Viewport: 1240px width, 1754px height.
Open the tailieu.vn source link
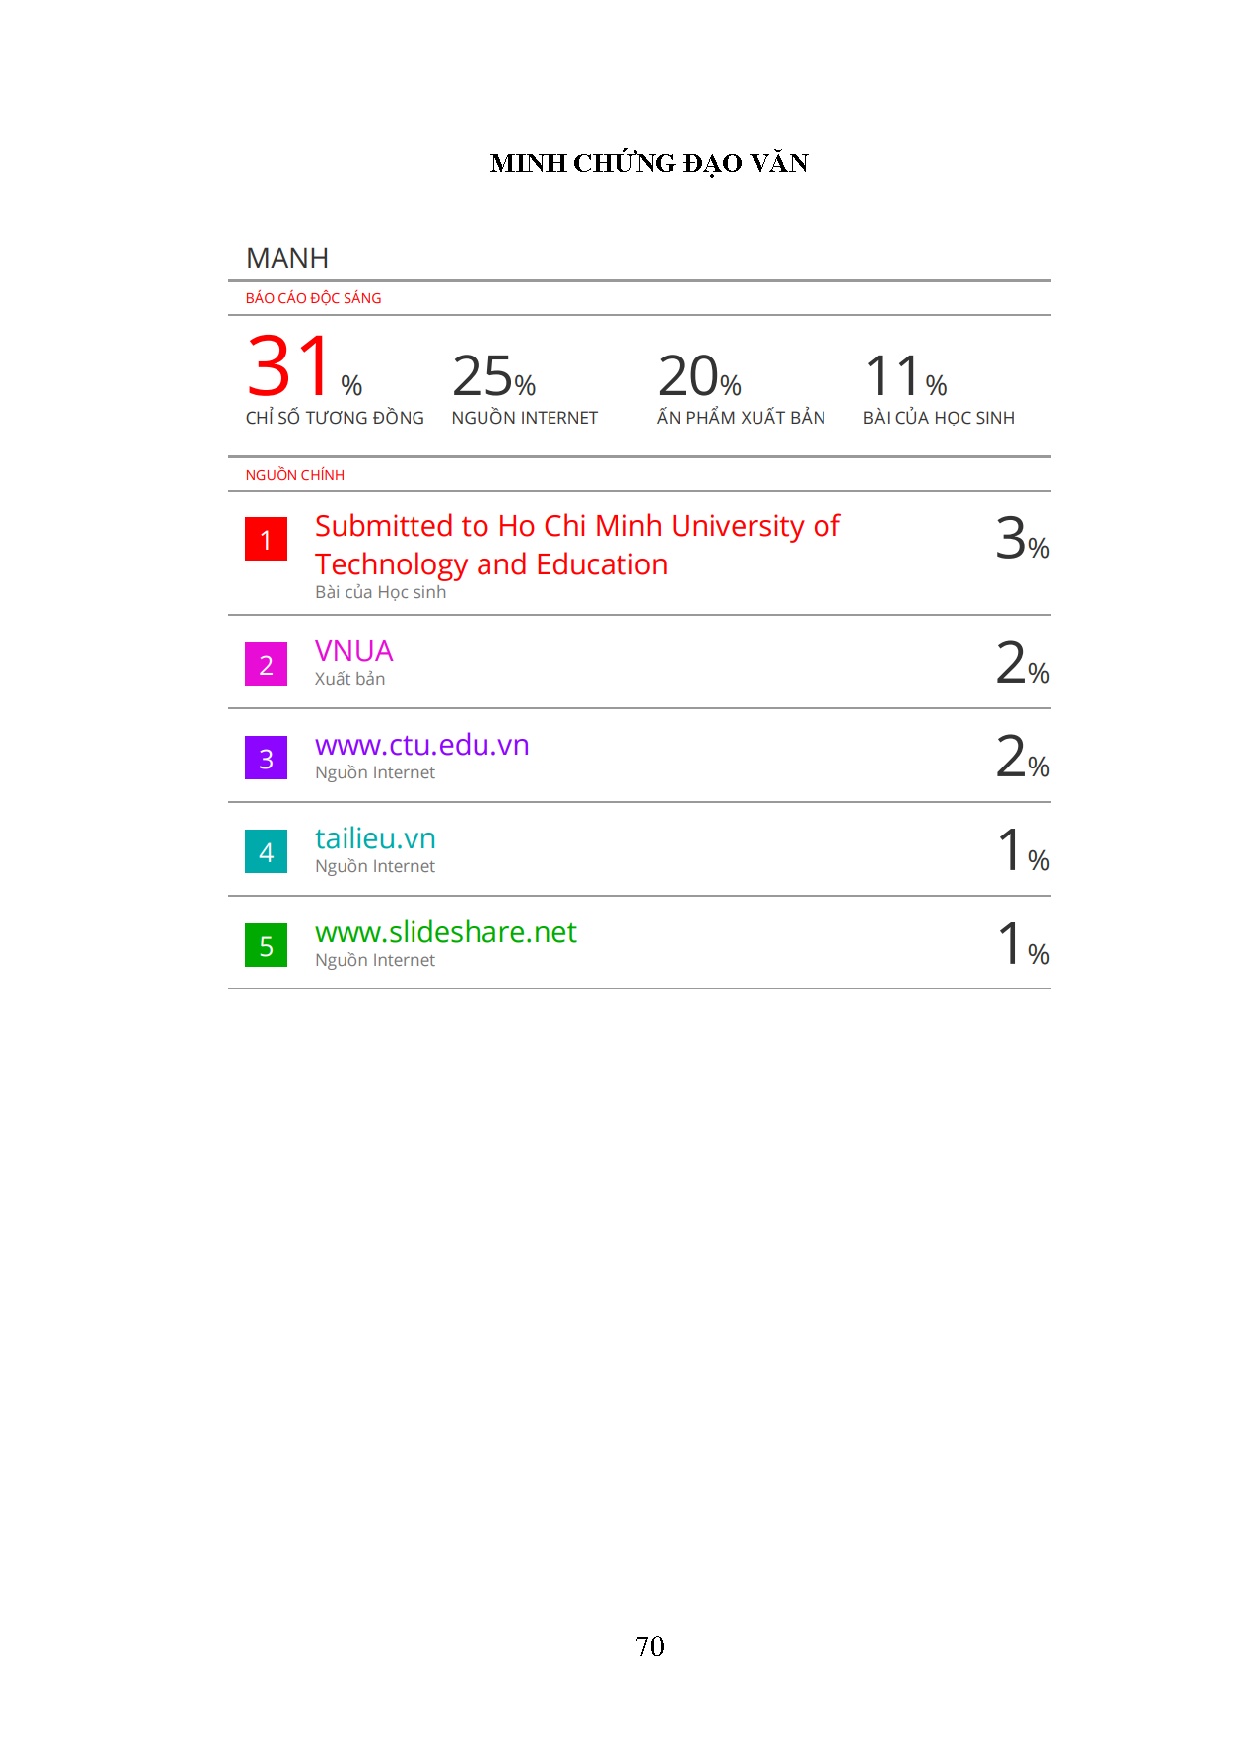pyautogui.click(x=375, y=838)
